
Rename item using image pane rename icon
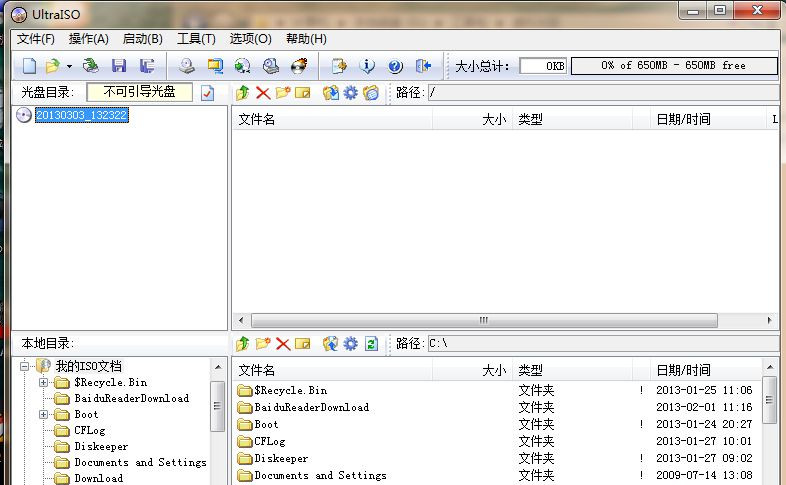[x=303, y=93]
